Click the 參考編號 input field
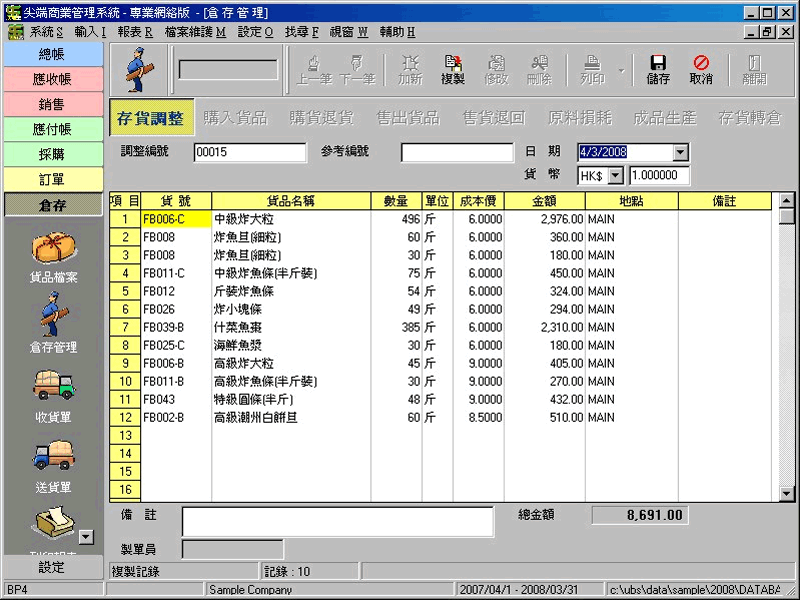The image size is (800, 600). (457, 153)
